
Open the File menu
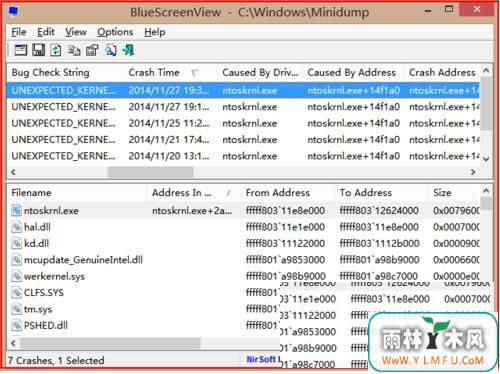click(19, 32)
